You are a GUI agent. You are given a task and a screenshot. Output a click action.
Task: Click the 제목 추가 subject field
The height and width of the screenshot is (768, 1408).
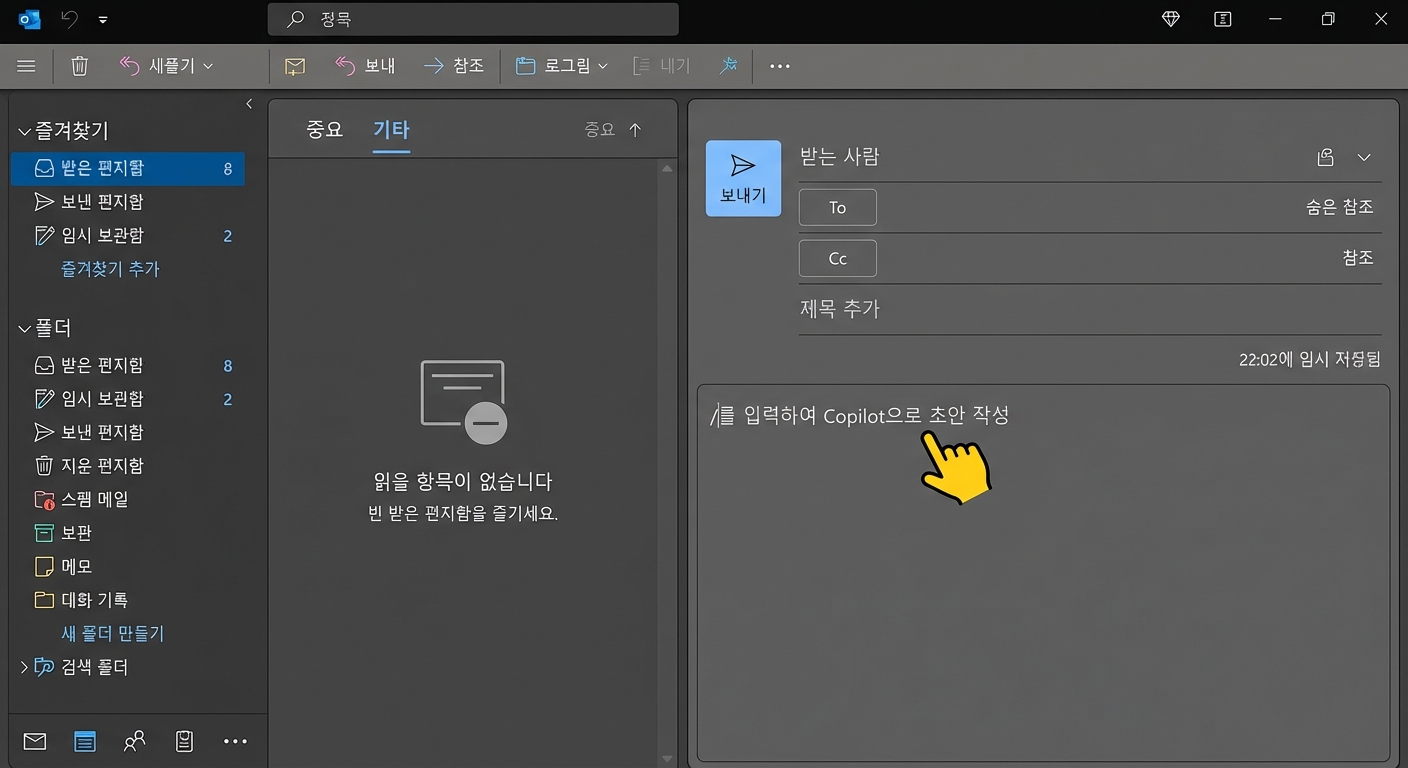click(1090, 309)
